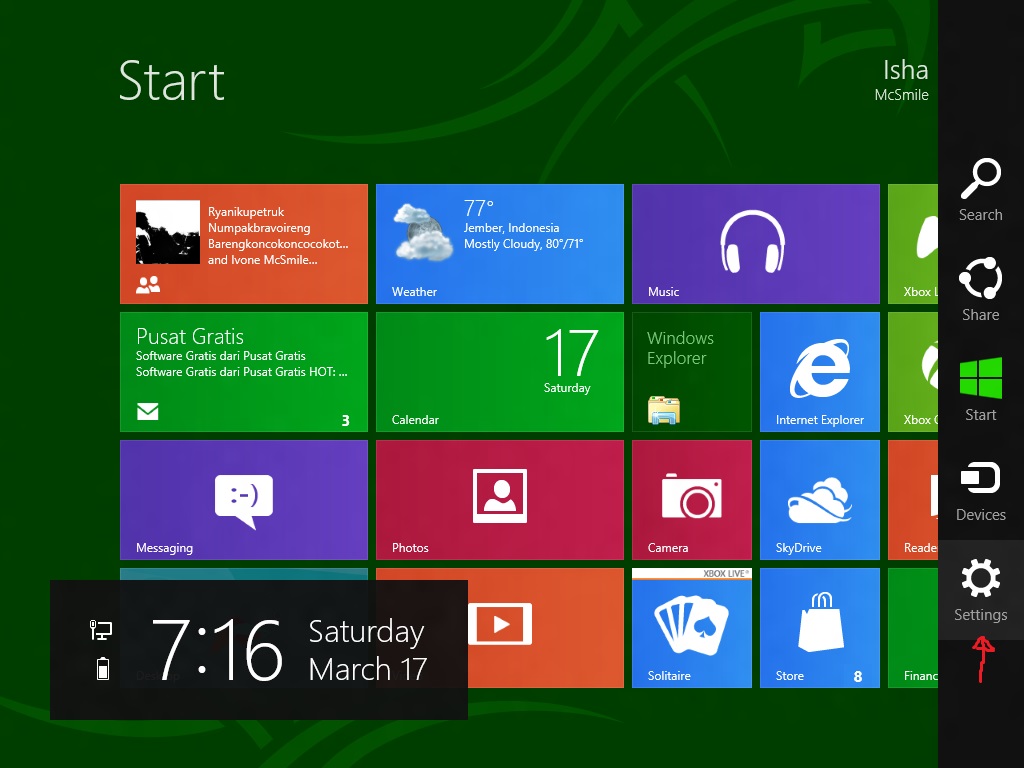Open the Share charm
This screenshot has height=768, width=1024.
pyautogui.click(x=980, y=290)
